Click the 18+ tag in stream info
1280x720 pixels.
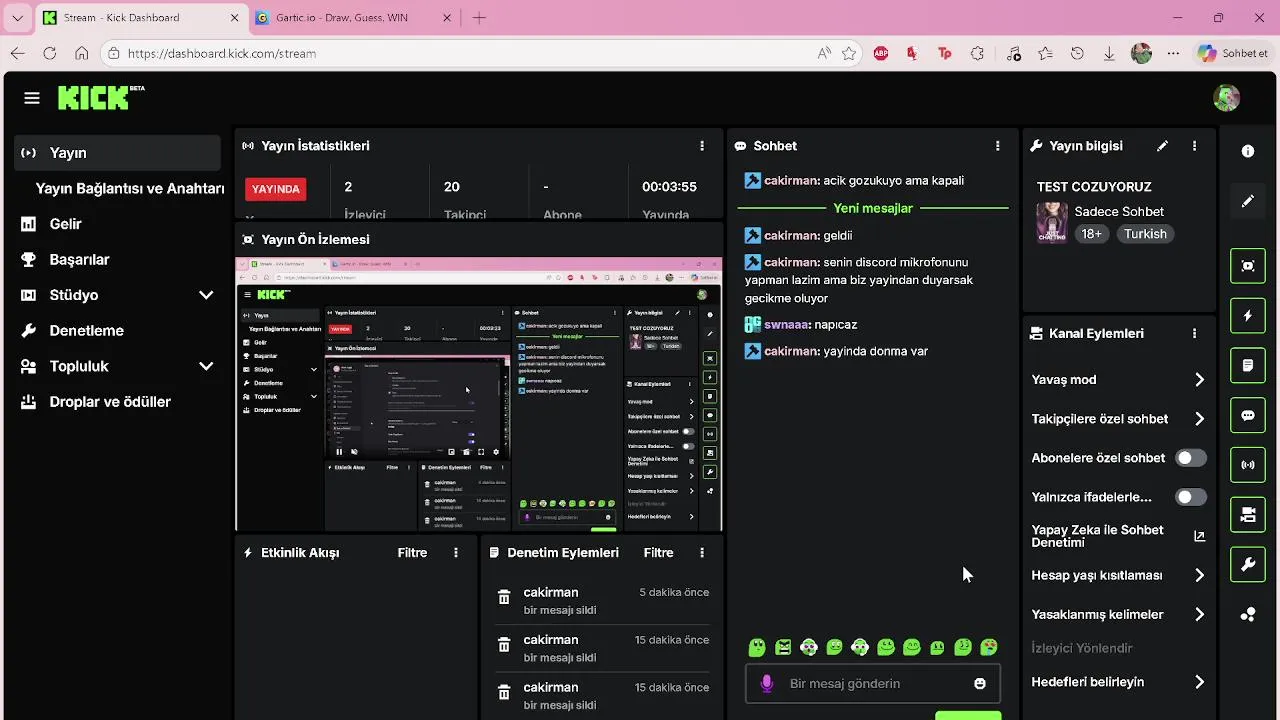click(x=1091, y=234)
